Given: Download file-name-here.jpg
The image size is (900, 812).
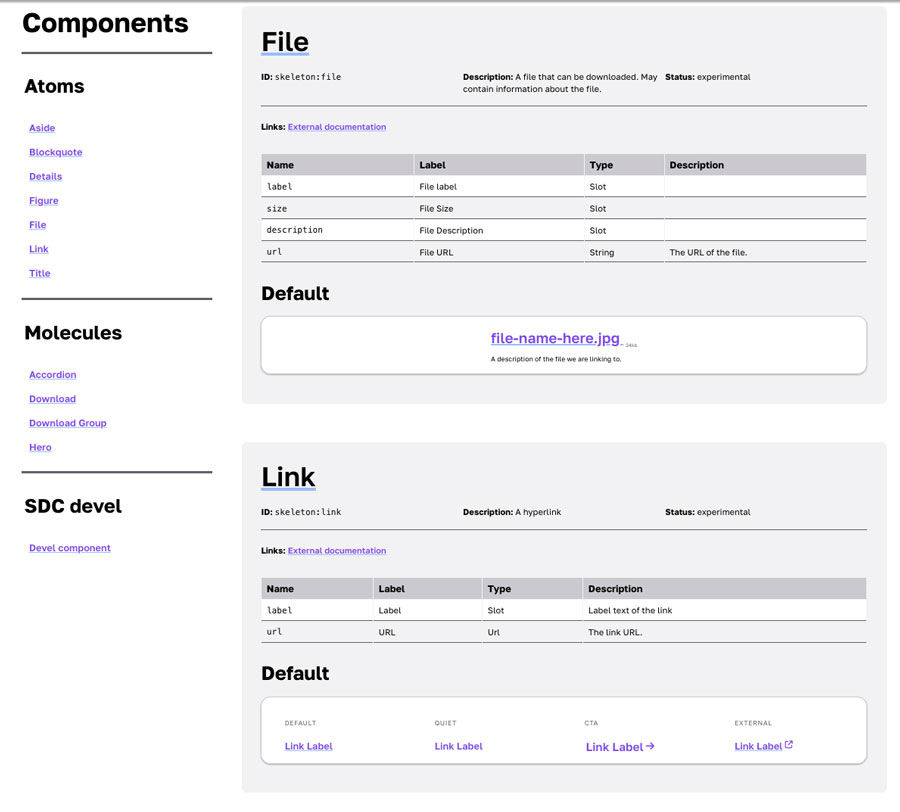Looking at the screenshot, I should click(x=555, y=339).
